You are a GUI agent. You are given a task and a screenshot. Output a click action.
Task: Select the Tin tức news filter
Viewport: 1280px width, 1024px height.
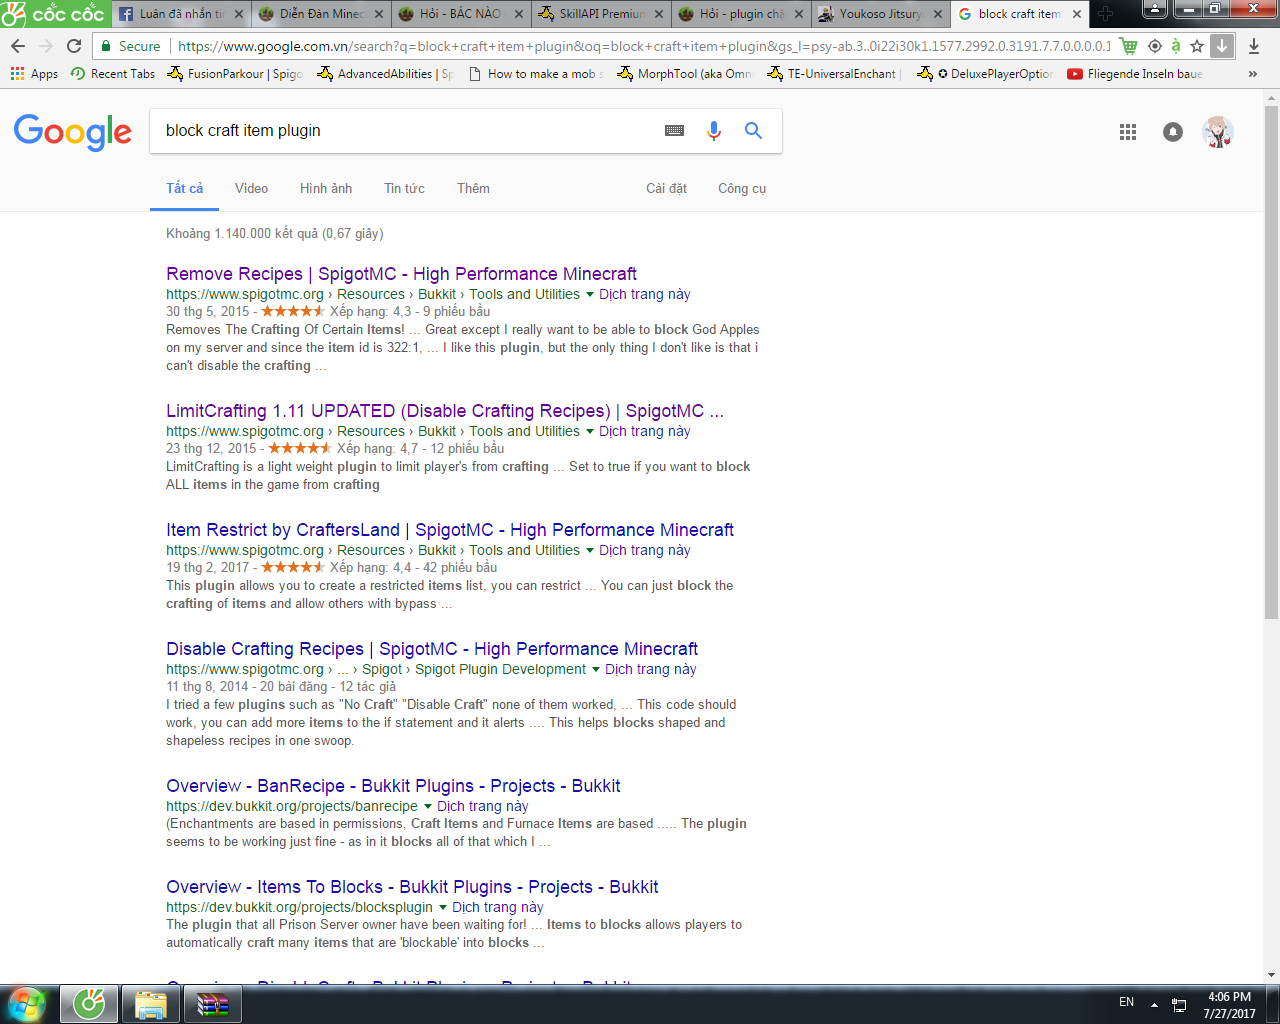[x=404, y=188]
